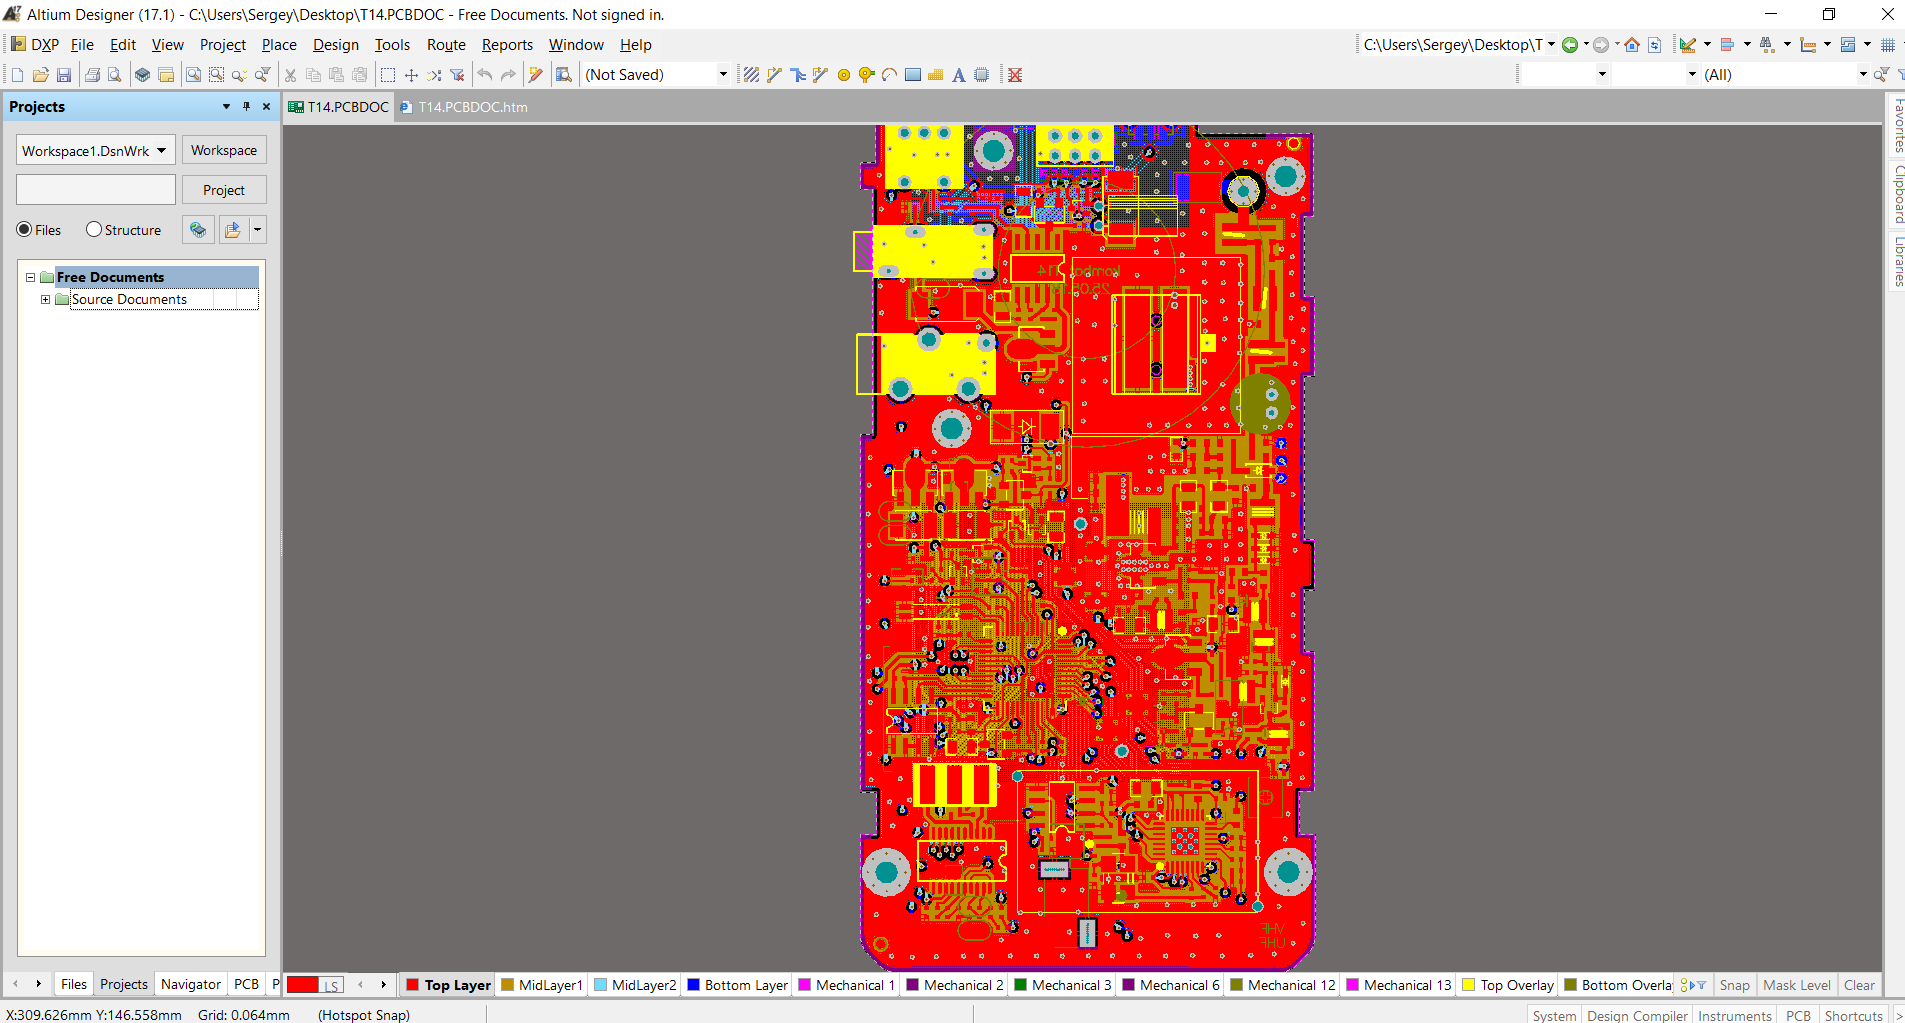Open the Projects panel menu arrow
The image size is (1905, 1023).
point(226,106)
